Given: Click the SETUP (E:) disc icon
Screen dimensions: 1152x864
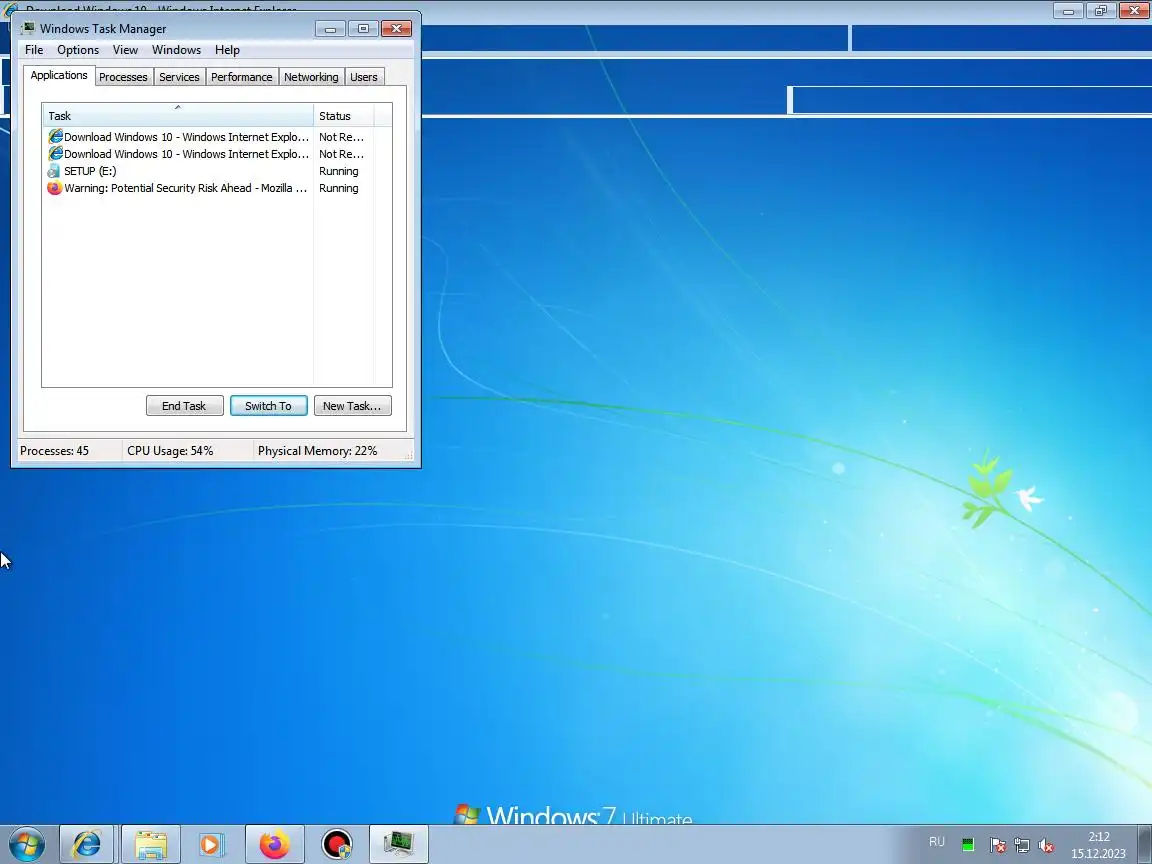Looking at the screenshot, I should tap(54, 171).
